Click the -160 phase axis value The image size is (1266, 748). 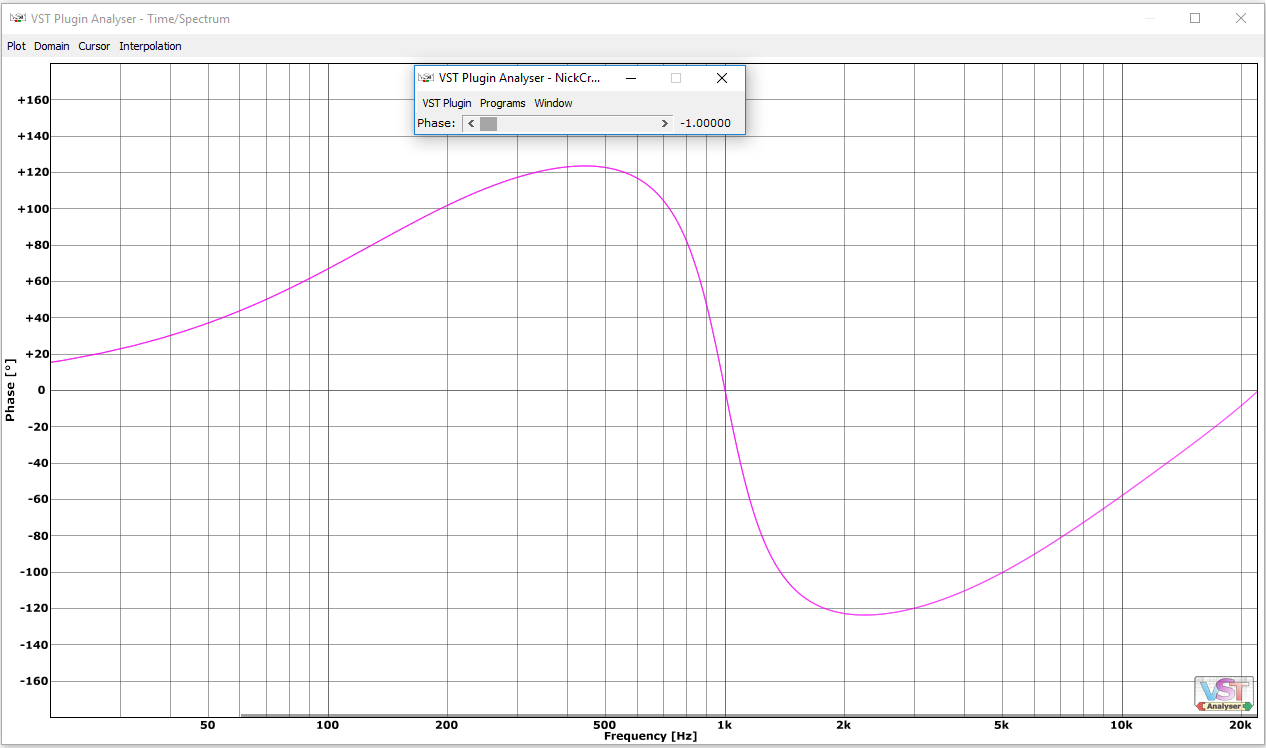[x=34, y=681]
